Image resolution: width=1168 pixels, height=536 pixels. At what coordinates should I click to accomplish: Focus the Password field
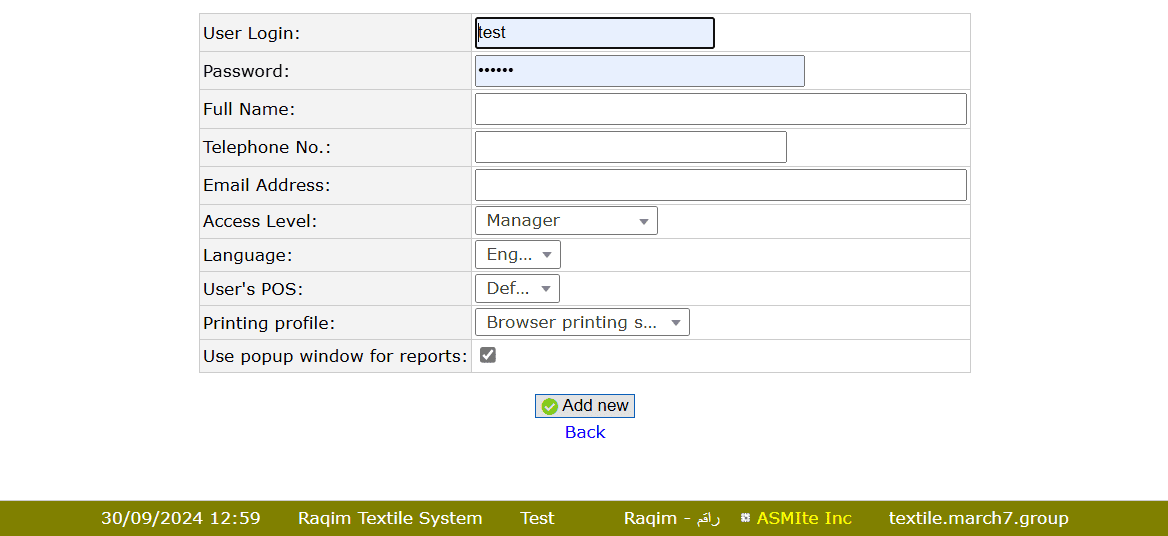click(639, 71)
